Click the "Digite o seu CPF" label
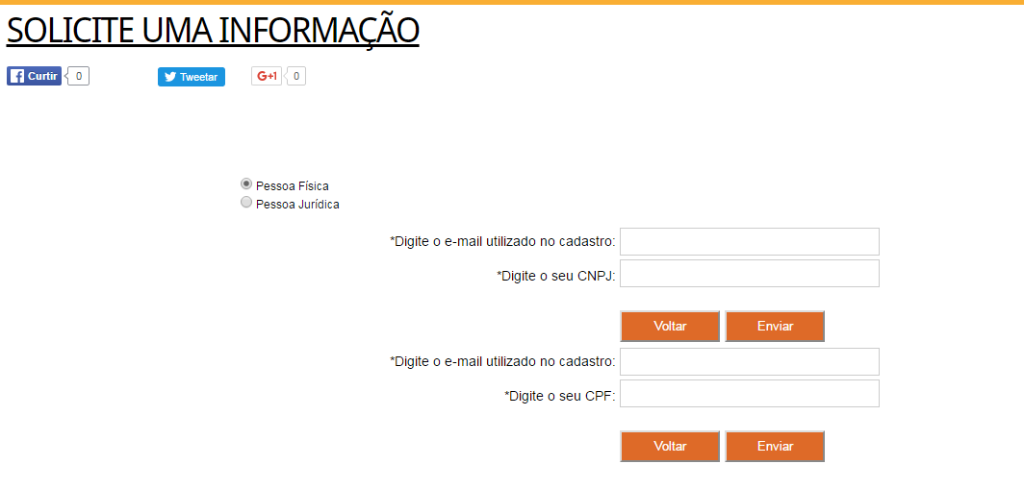This screenshot has height=489, width=1024. [x=560, y=396]
